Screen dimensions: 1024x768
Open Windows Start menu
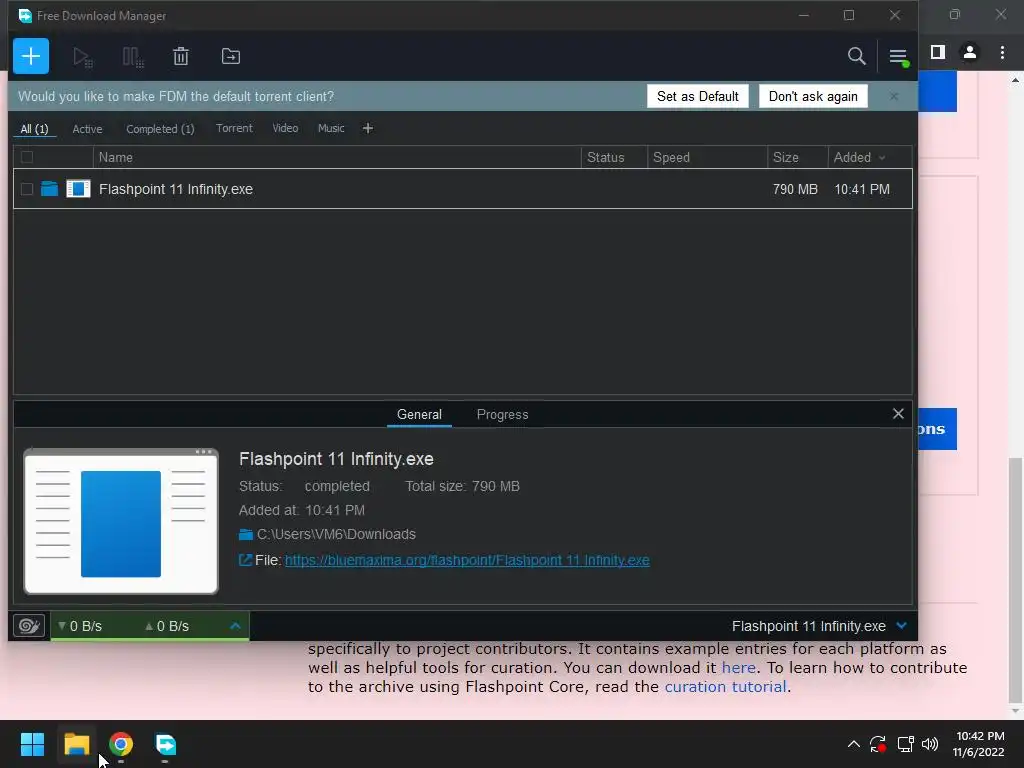(33, 744)
